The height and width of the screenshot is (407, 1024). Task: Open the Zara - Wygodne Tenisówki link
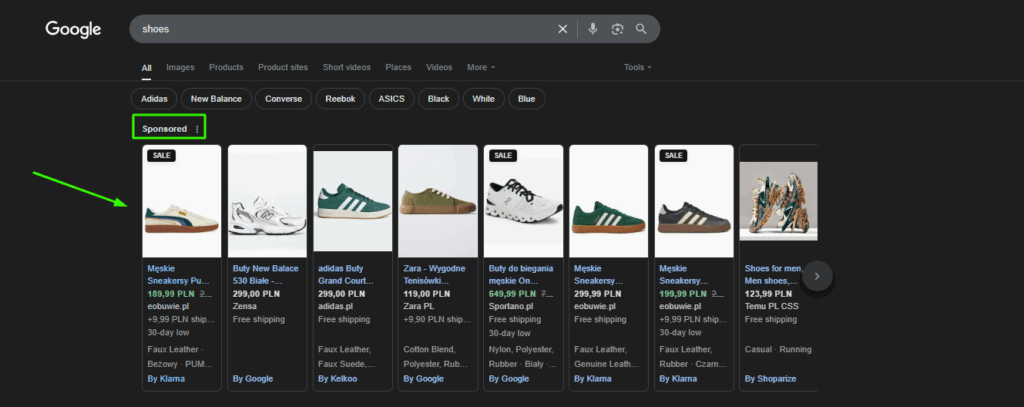coord(435,274)
